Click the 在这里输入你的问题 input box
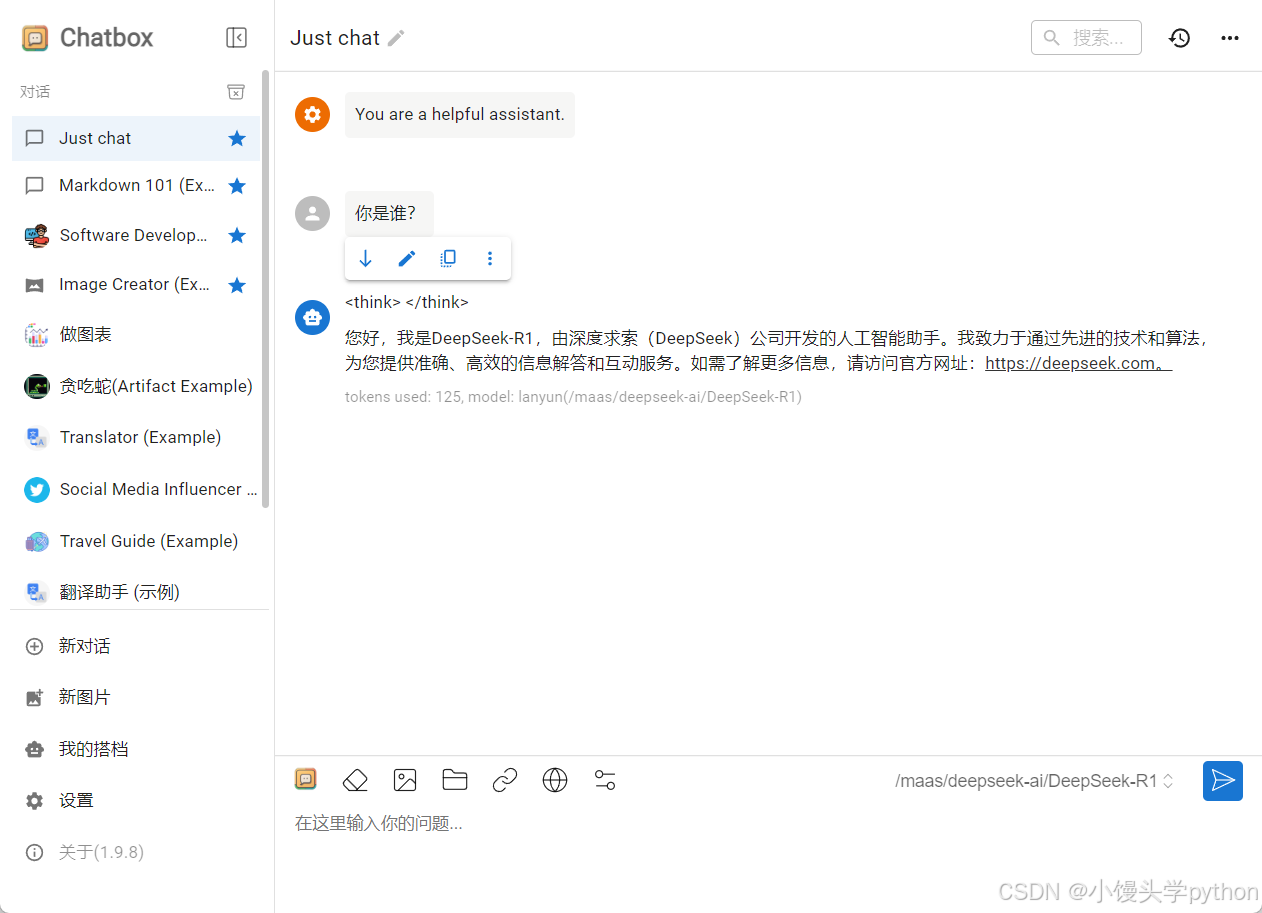The height and width of the screenshot is (913, 1262). click(x=768, y=823)
